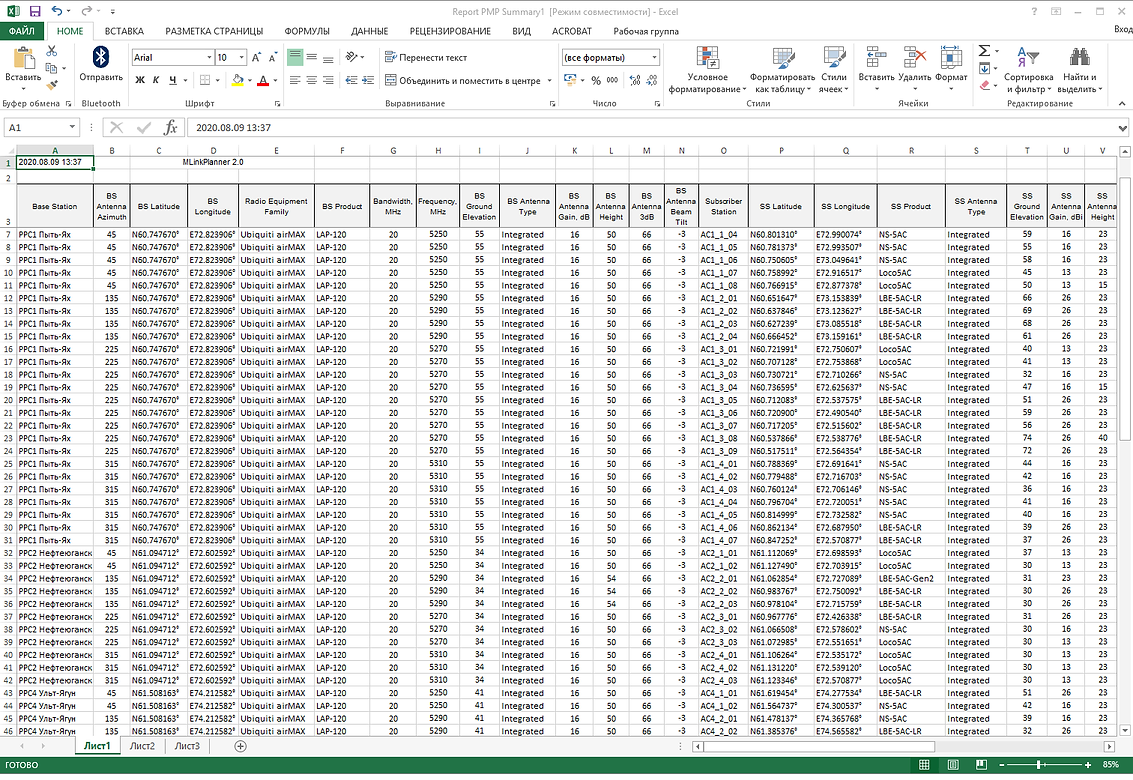The width and height of the screenshot is (1133, 780).
Task: Click Удалить cells button
Action: pos(915,70)
